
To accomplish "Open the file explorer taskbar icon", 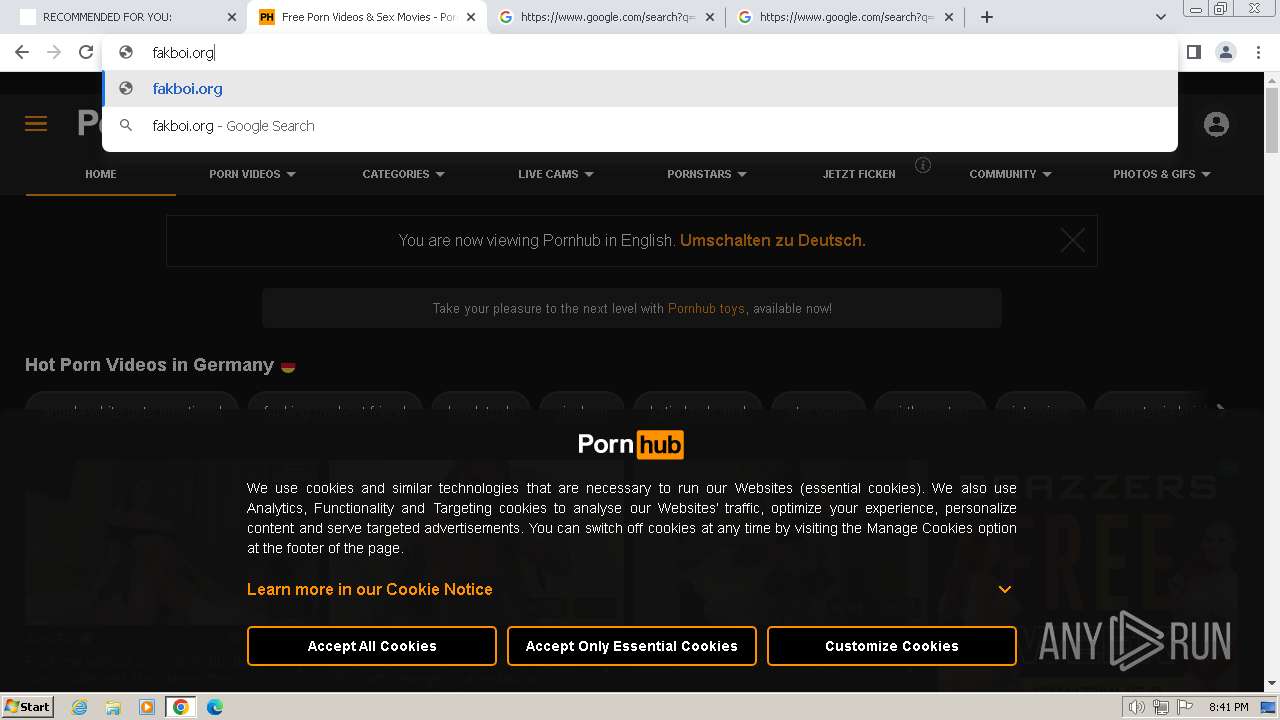I will click(113, 707).
